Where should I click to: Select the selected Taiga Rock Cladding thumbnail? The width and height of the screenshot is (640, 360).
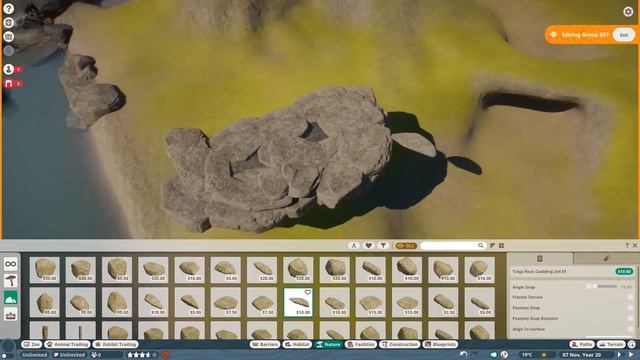(x=298, y=302)
